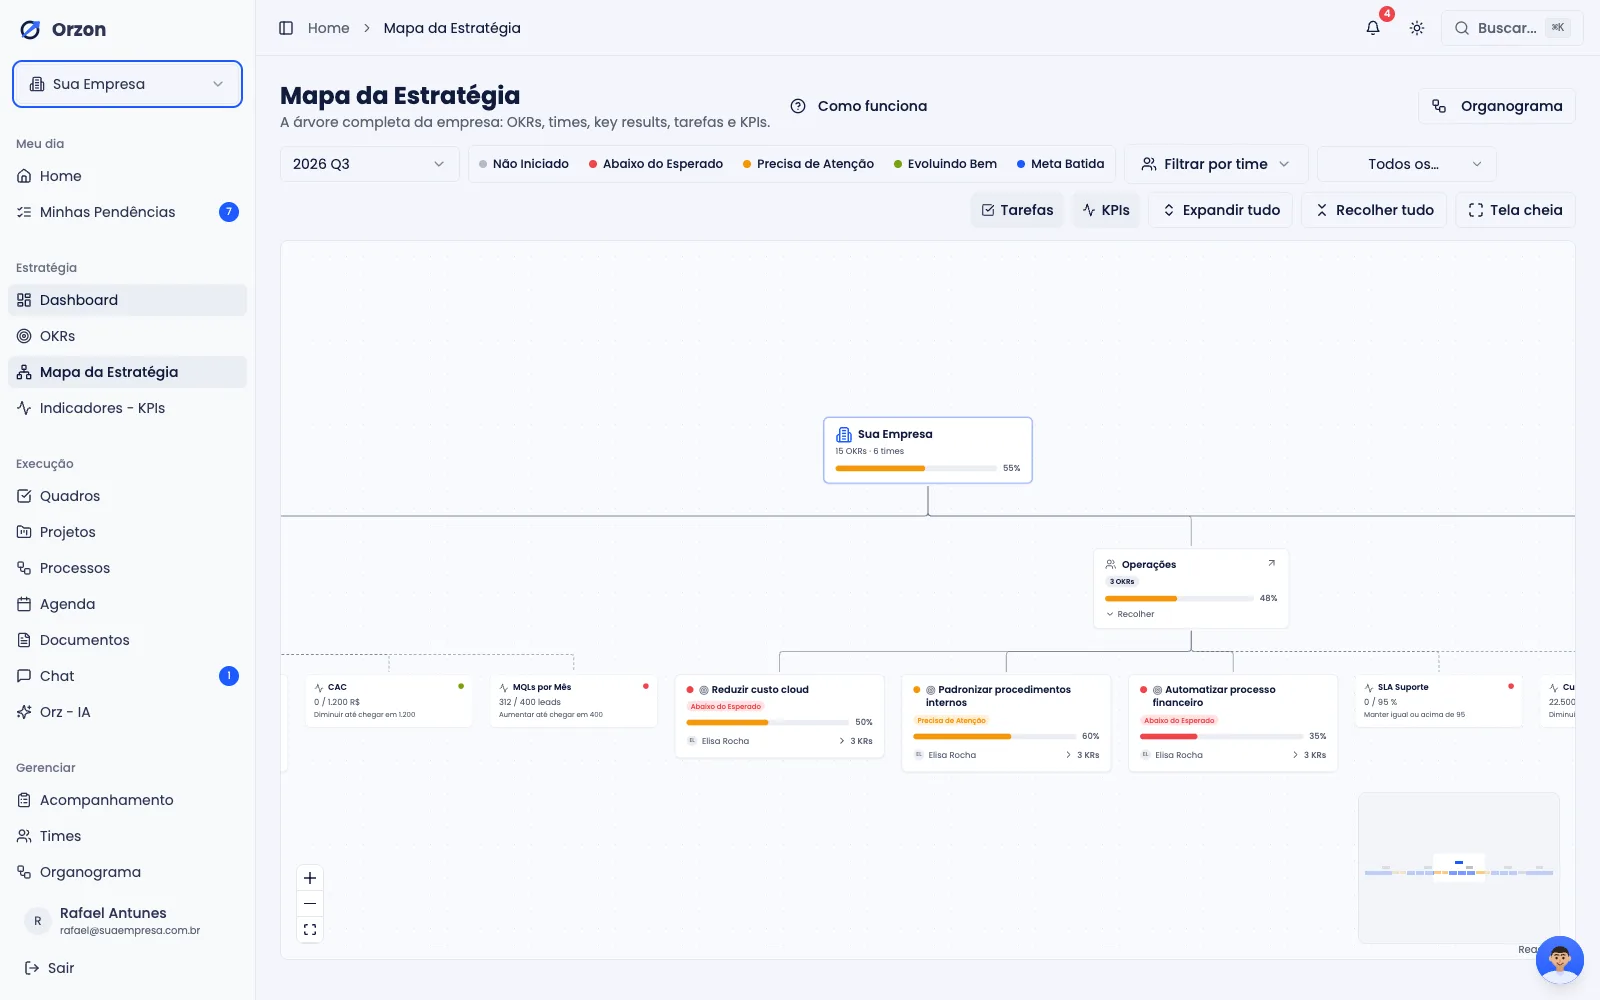Expand 3 KRs on Automatizar processo financeiro
The width and height of the screenshot is (1600, 1000).
click(x=1310, y=755)
